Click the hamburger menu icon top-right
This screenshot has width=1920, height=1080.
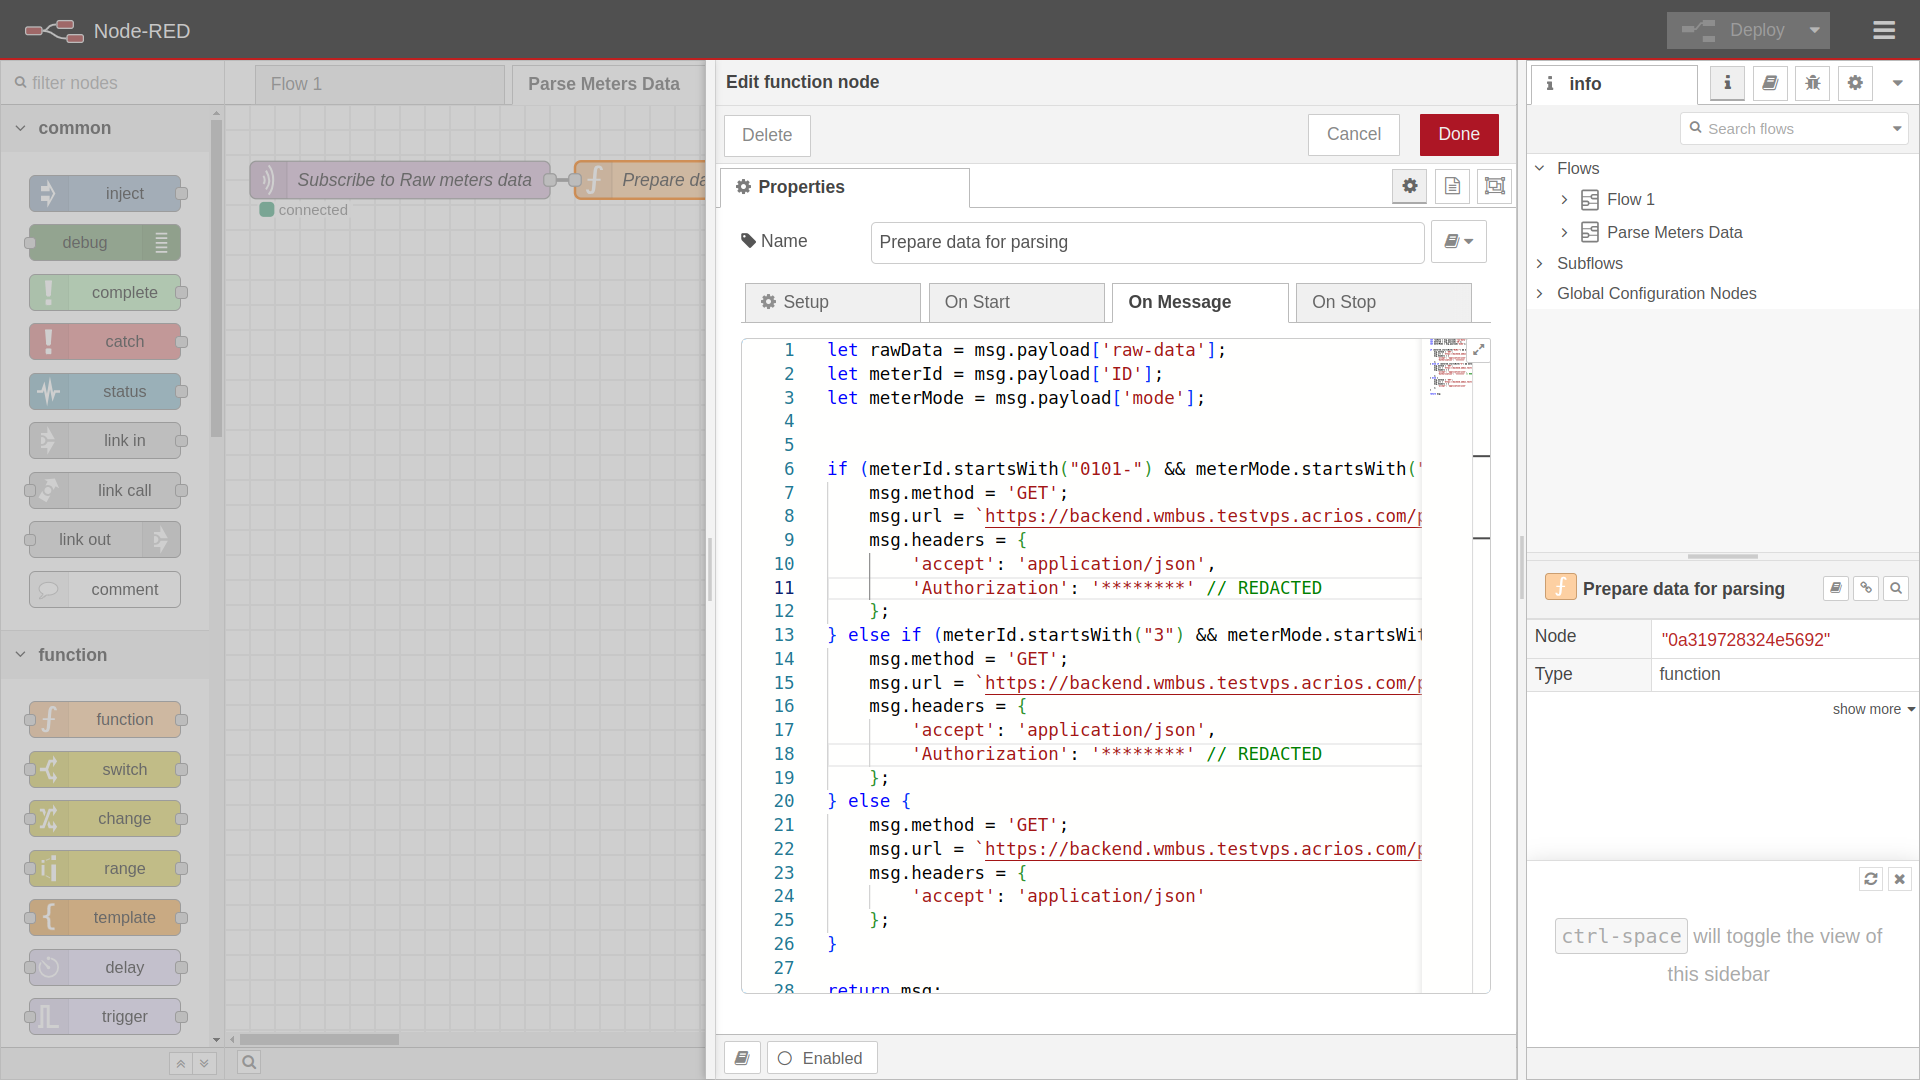pyautogui.click(x=1886, y=30)
